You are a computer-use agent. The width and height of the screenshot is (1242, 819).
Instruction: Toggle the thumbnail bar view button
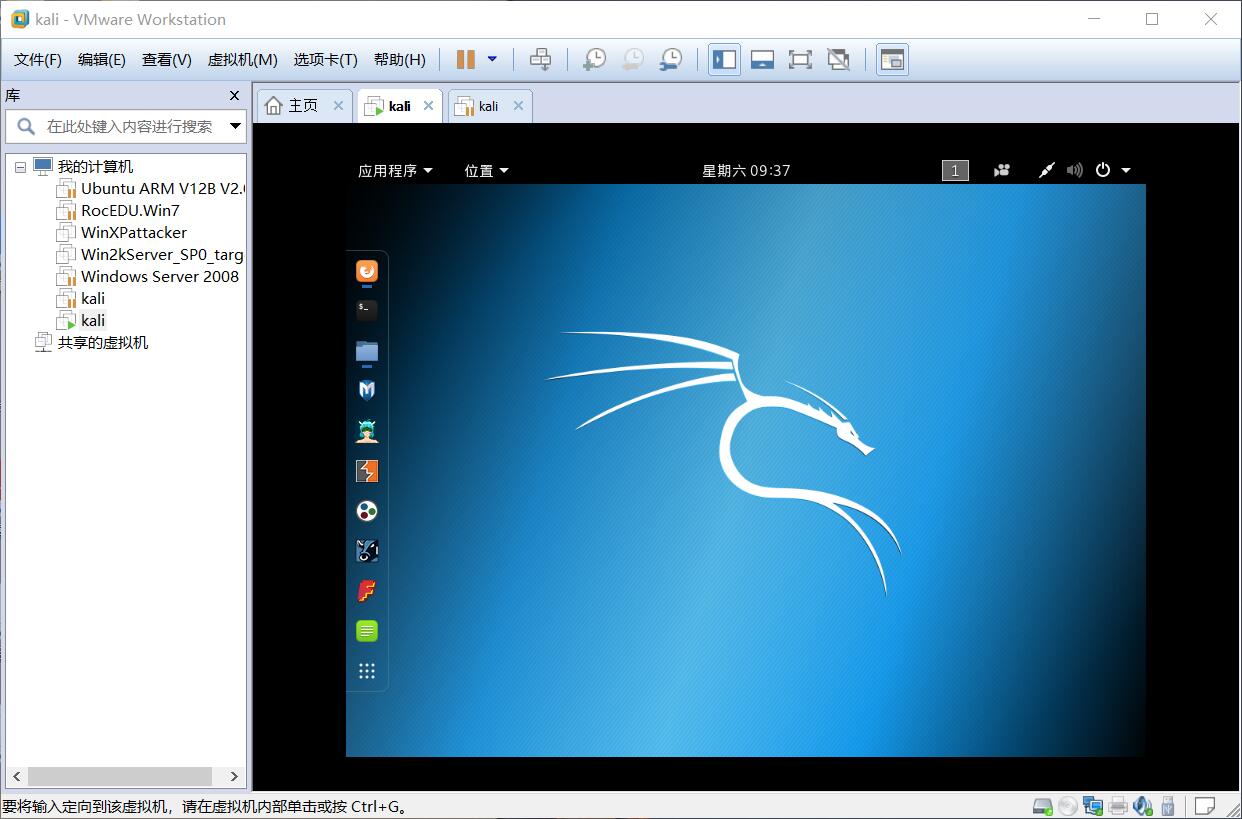pyautogui.click(x=762, y=60)
